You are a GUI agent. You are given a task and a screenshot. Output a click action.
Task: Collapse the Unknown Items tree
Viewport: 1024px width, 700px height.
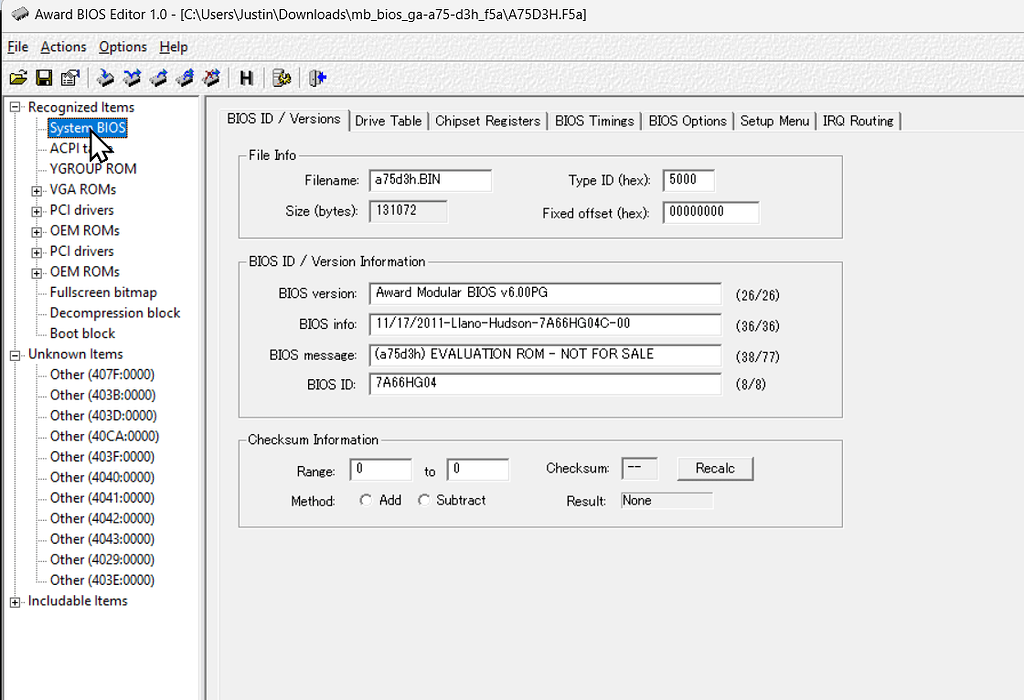tap(12, 354)
